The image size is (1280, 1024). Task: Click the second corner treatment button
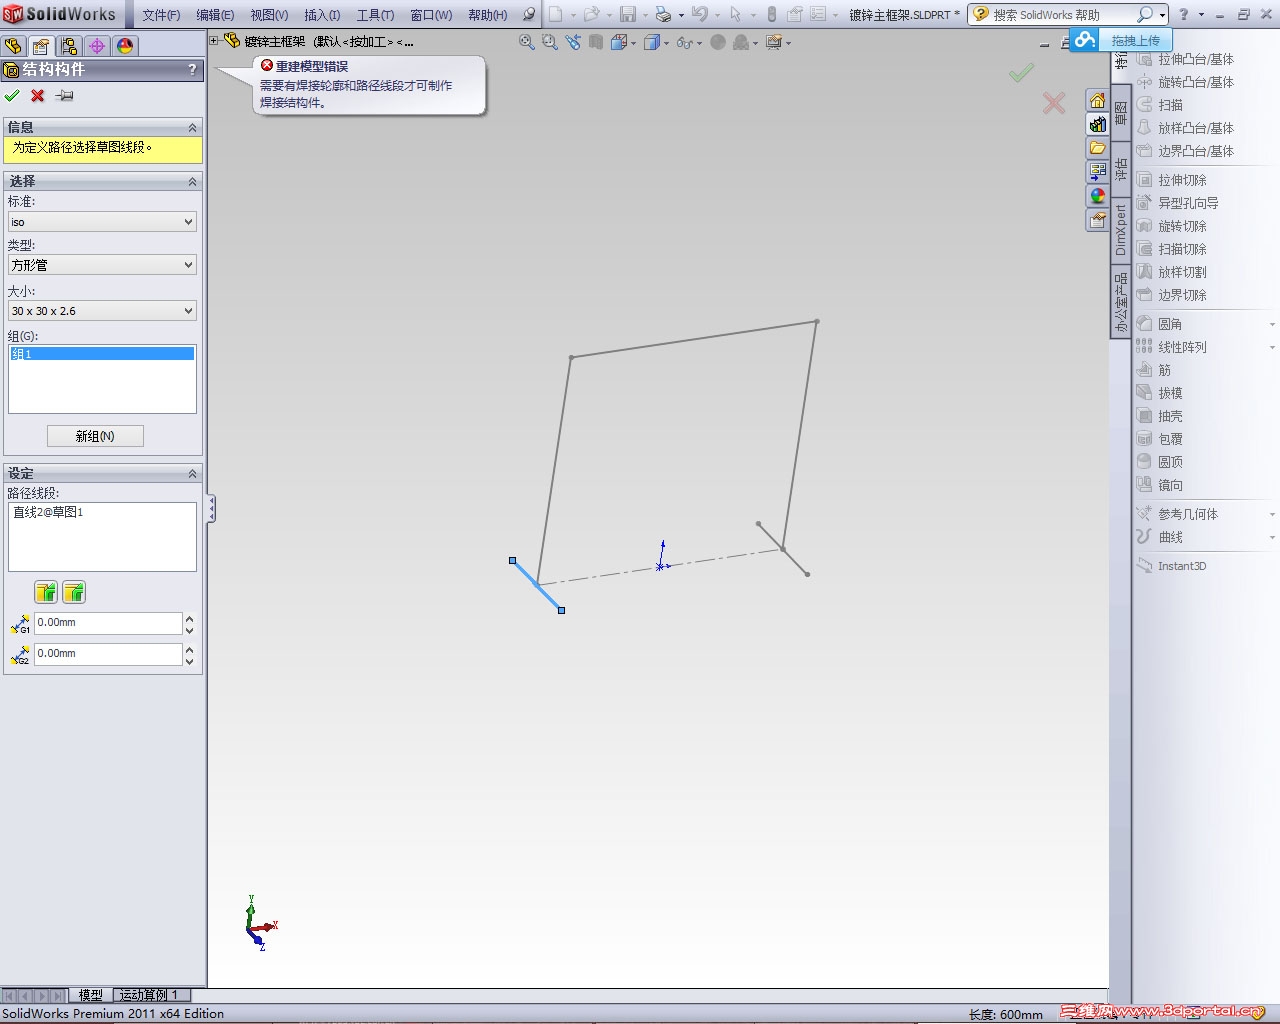(74, 592)
